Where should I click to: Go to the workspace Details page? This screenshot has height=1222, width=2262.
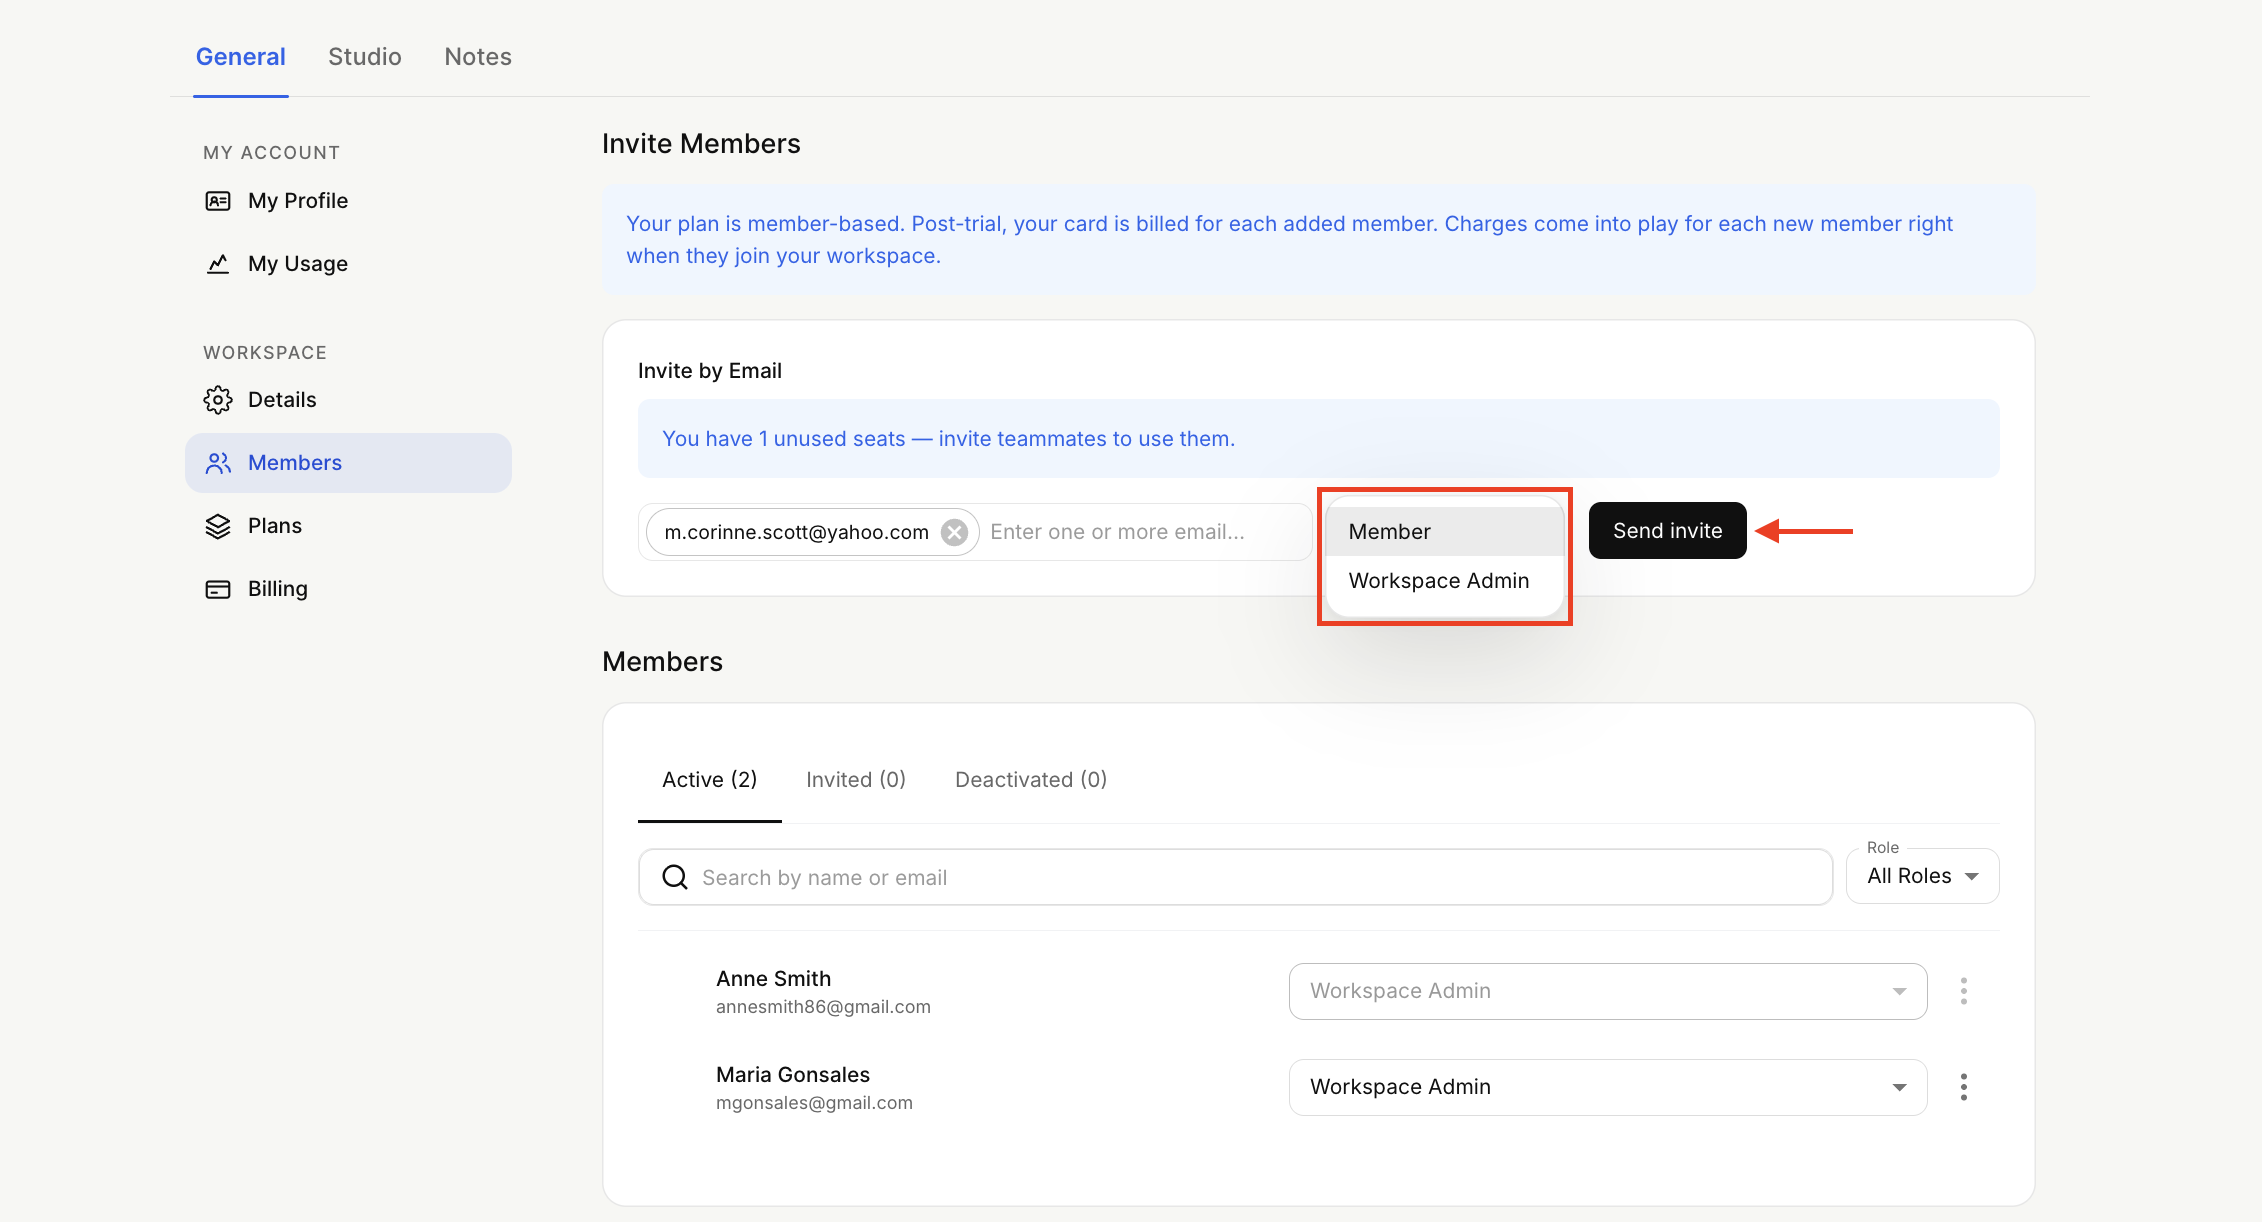coord(348,400)
